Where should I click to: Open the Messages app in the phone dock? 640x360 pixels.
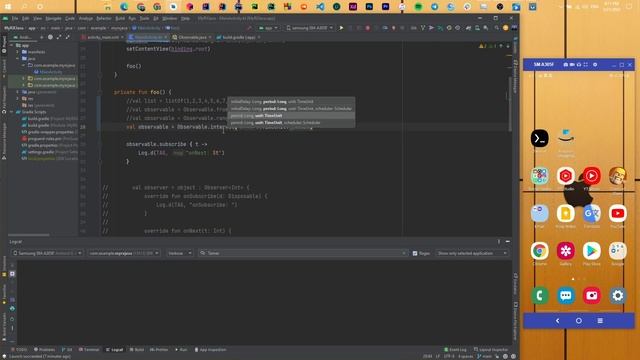[x=565, y=296]
